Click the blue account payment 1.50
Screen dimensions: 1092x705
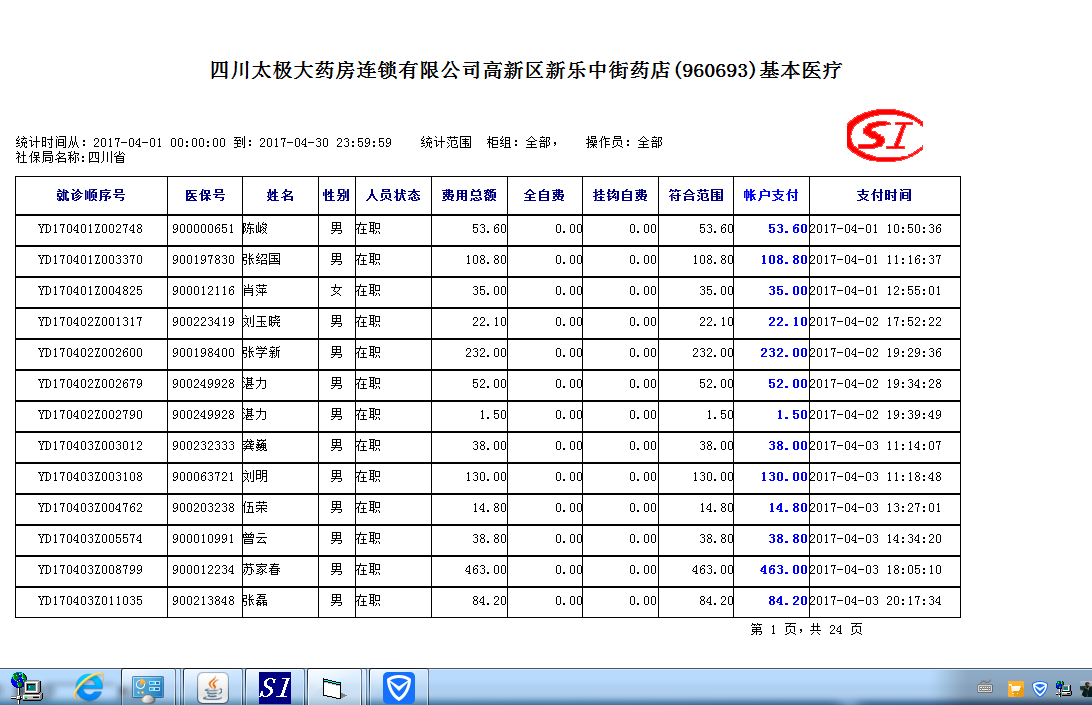[792, 415]
